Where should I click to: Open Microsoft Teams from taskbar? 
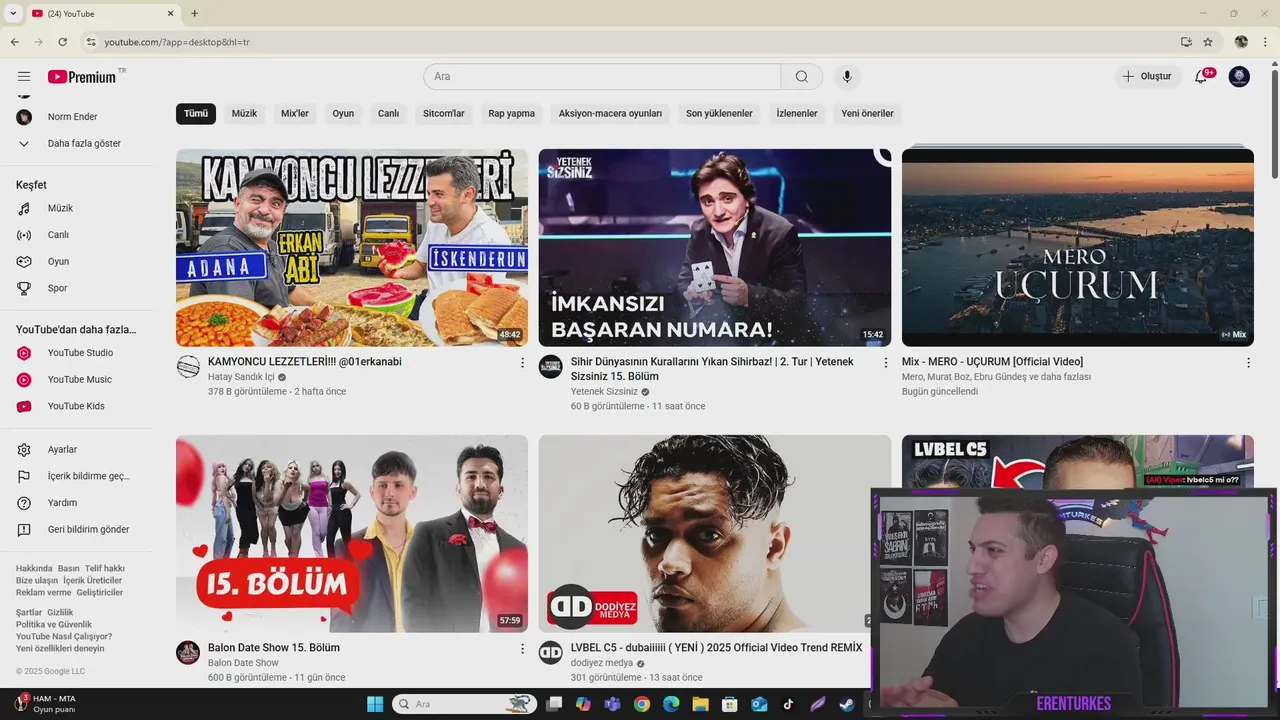click(612, 704)
